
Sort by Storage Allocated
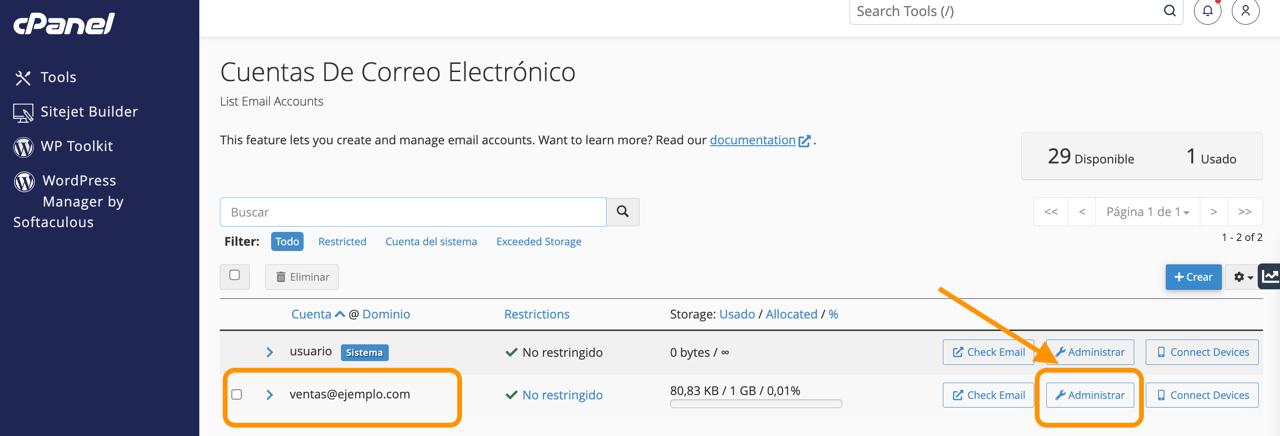coord(792,314)
